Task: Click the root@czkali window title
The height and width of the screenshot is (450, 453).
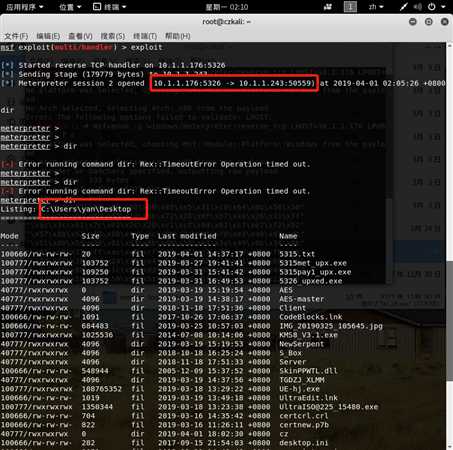Action: pos(226,22)
